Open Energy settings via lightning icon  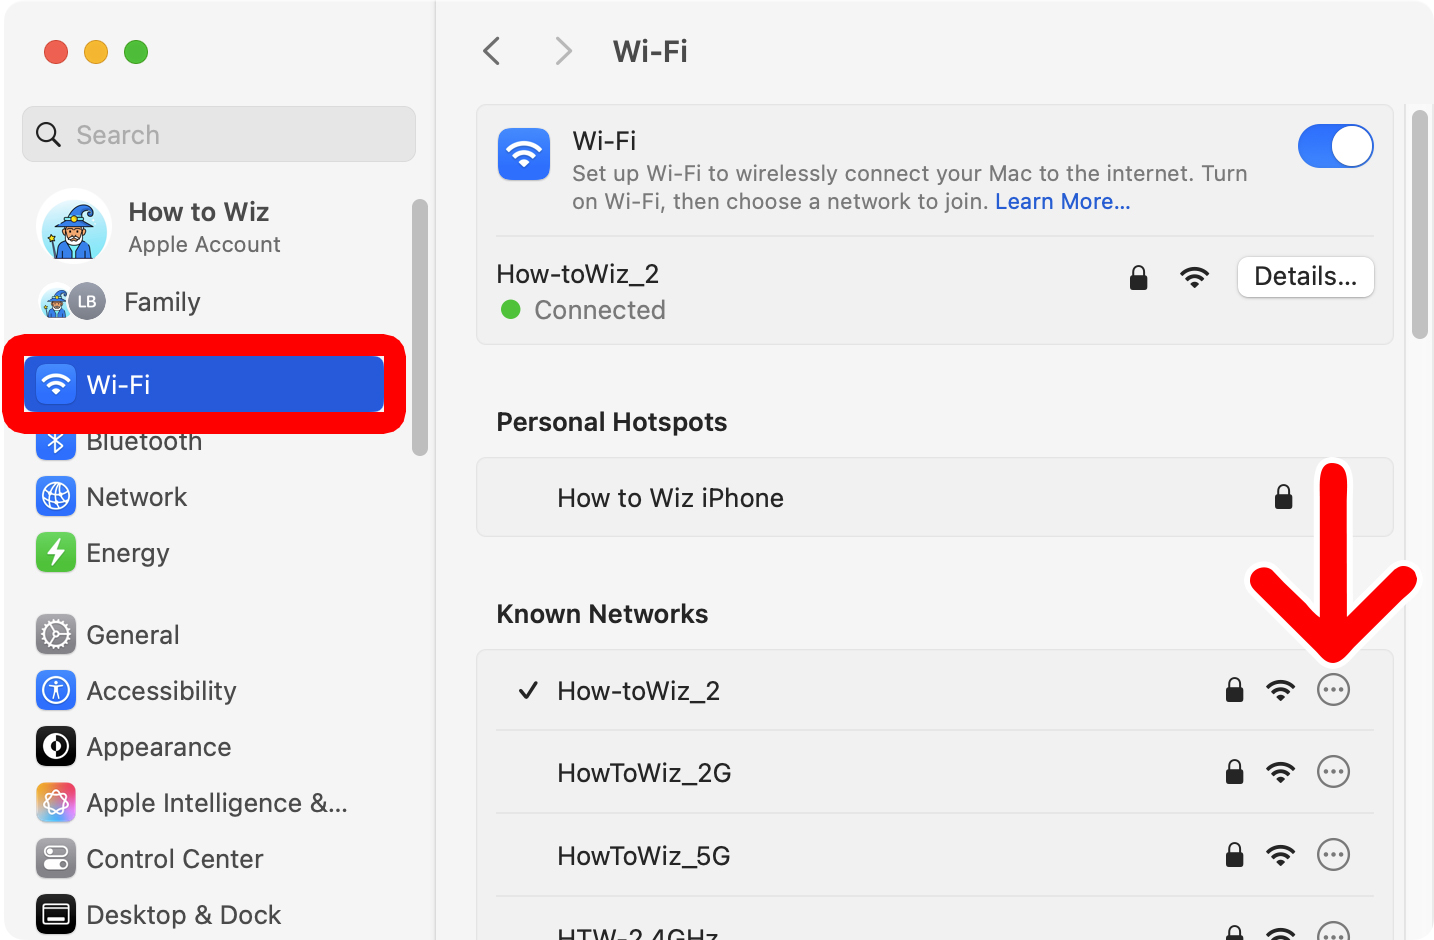click(56, 552)
